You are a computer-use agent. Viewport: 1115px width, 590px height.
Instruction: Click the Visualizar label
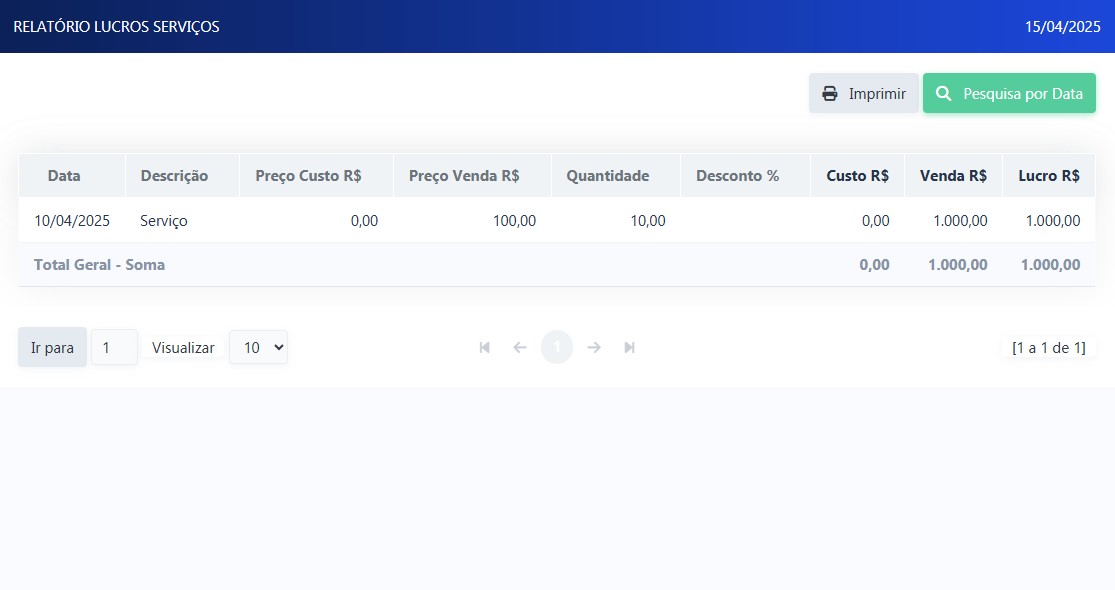183,348
